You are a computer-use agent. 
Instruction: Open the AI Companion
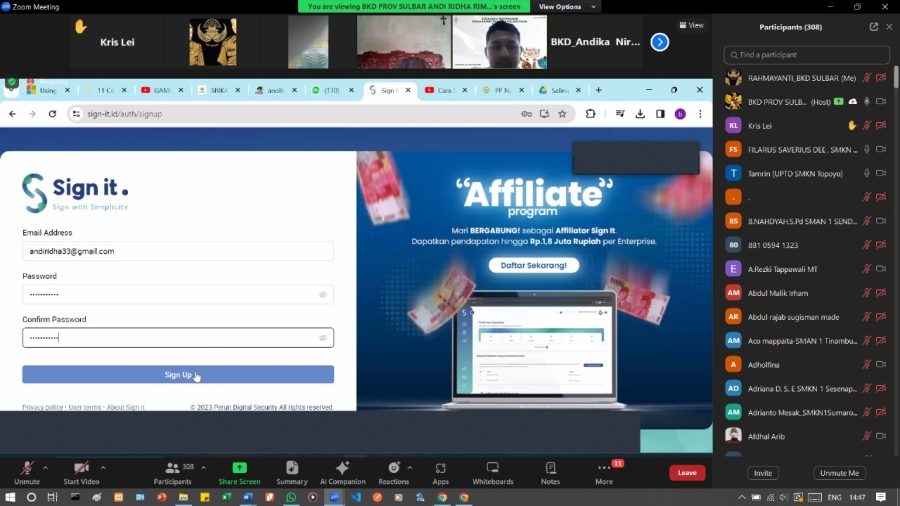point(342,473)
